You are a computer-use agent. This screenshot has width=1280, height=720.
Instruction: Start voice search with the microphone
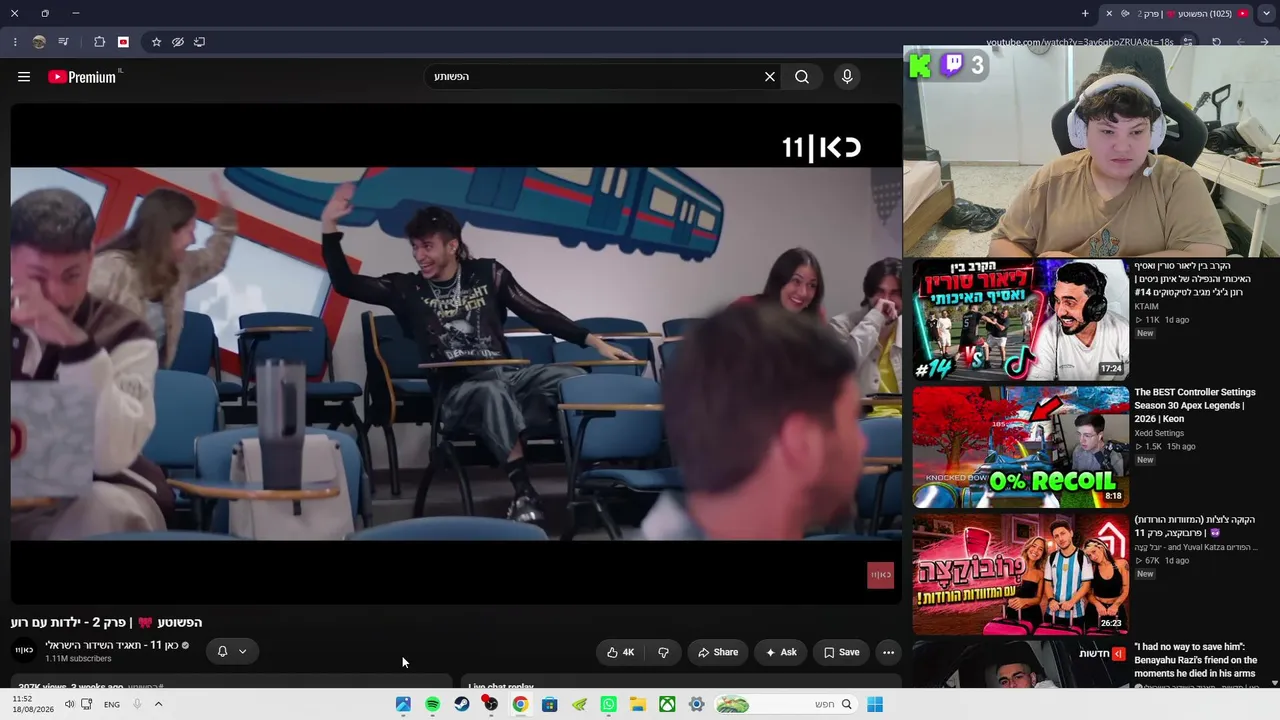tap(847, 77)
